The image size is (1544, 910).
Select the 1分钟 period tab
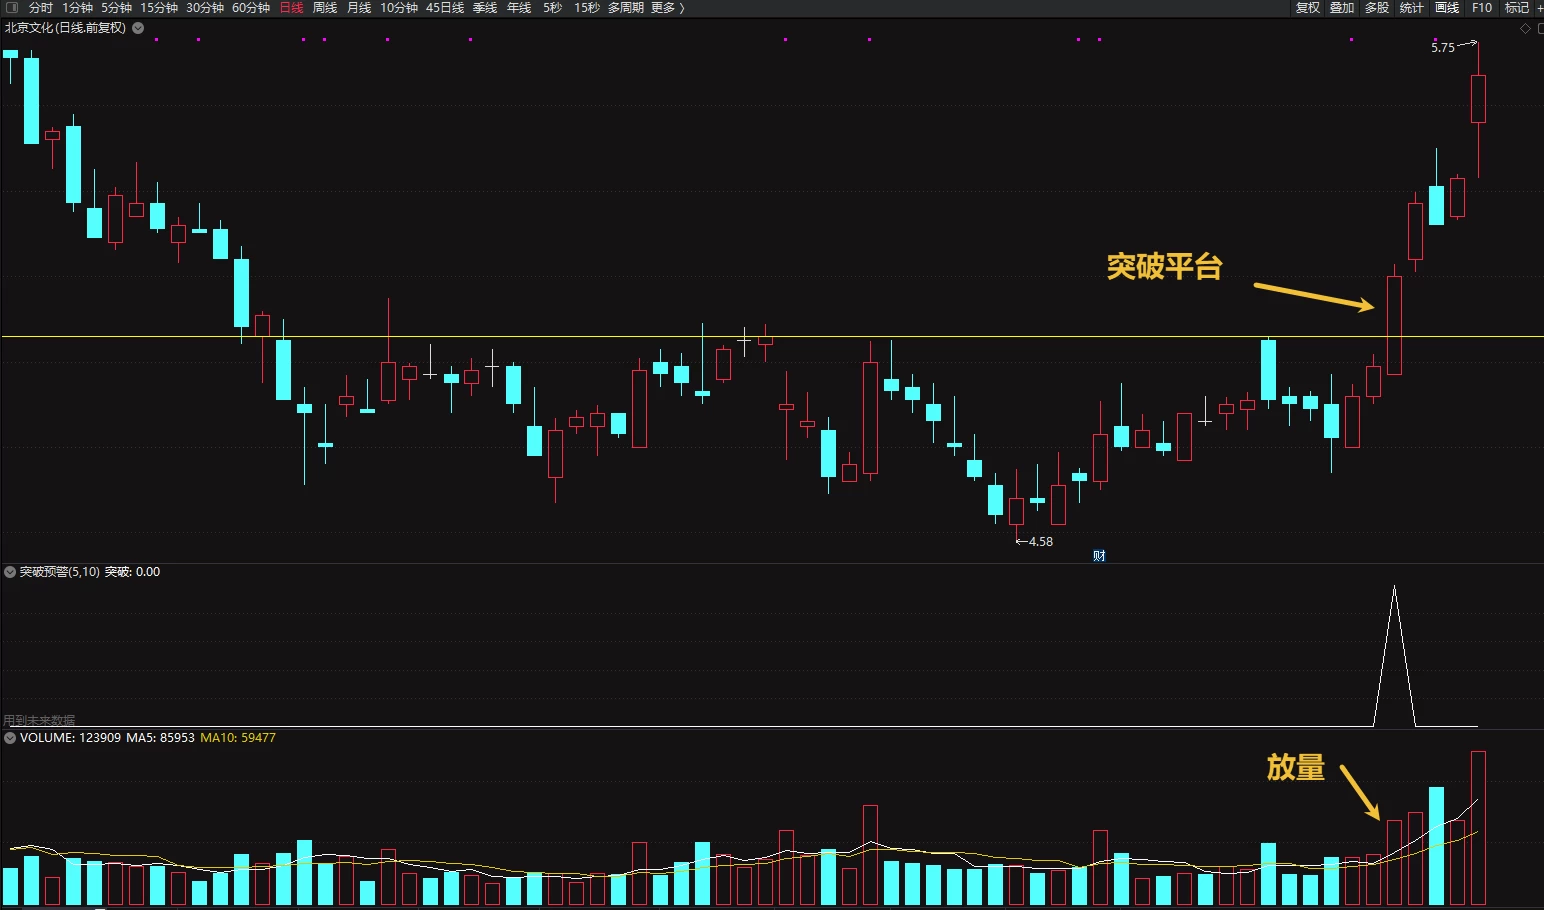pyautogui.click(x=77, y=7)
